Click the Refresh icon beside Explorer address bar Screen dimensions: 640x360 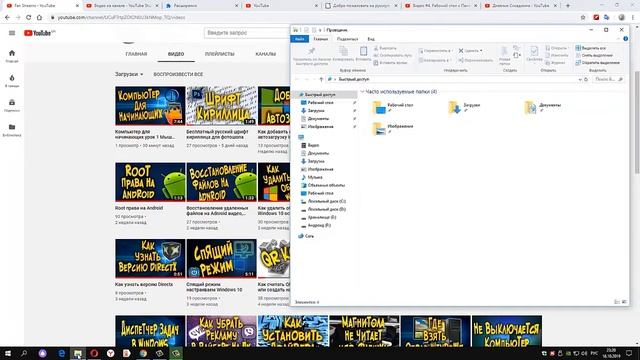coord(586,79)
